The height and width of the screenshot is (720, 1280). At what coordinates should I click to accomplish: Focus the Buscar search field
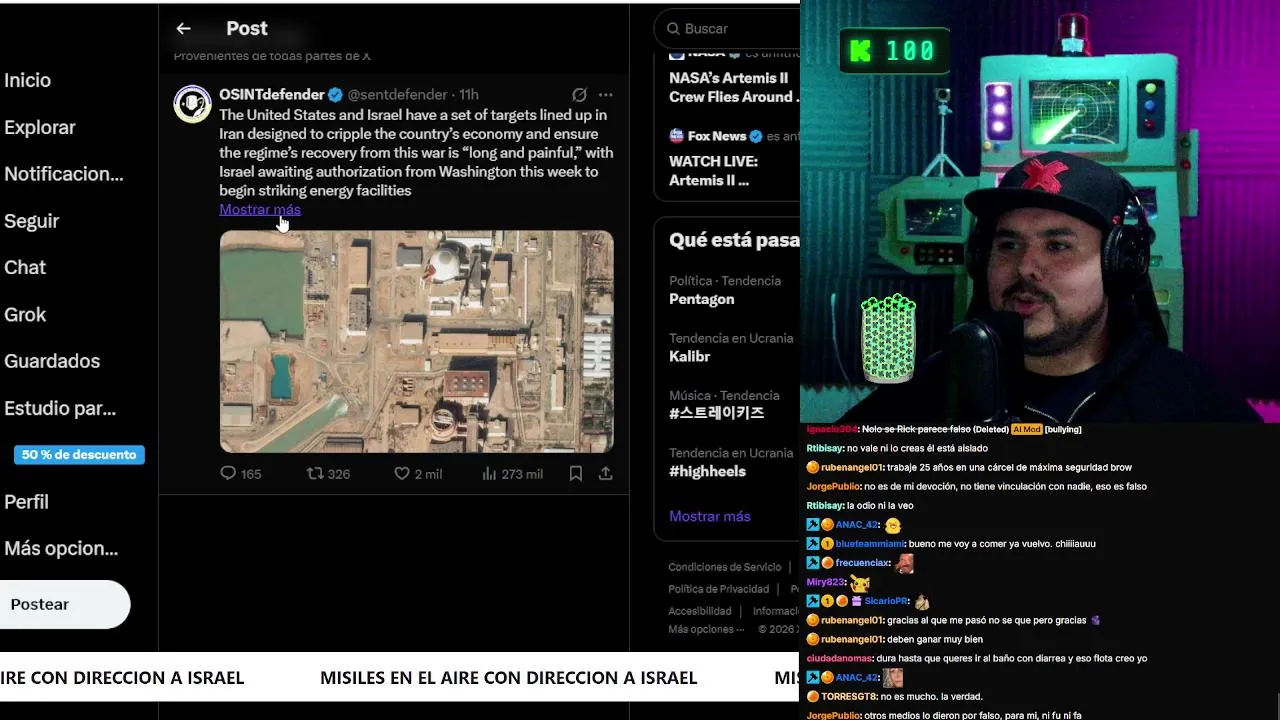point(727,29)
